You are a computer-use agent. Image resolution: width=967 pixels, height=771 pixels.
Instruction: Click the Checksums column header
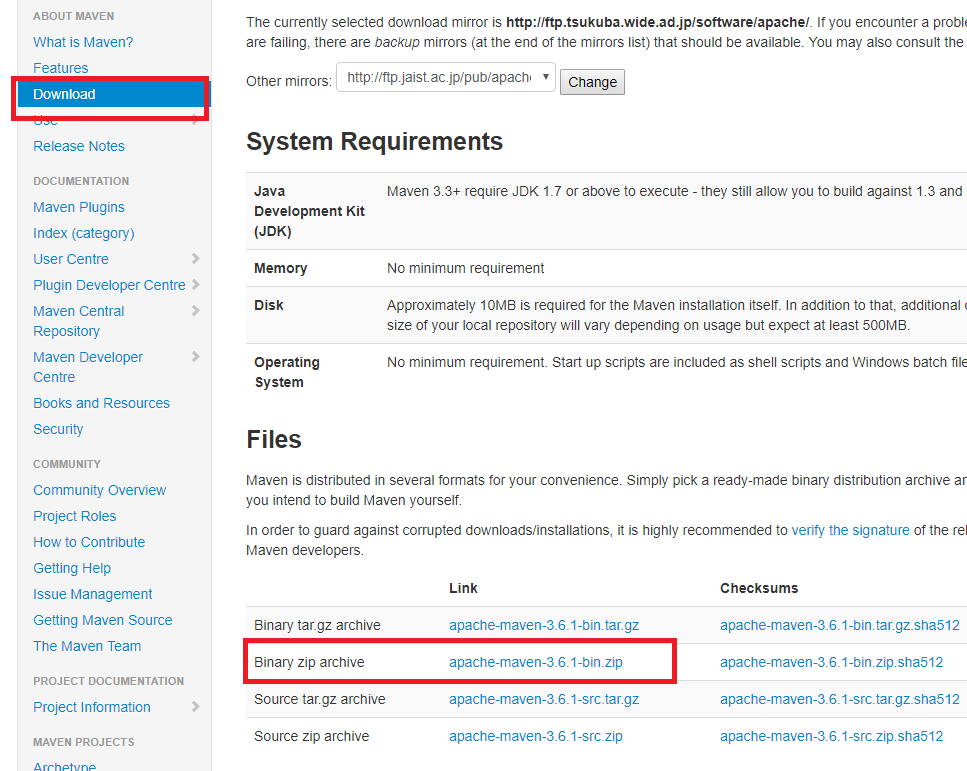point(759,588)
